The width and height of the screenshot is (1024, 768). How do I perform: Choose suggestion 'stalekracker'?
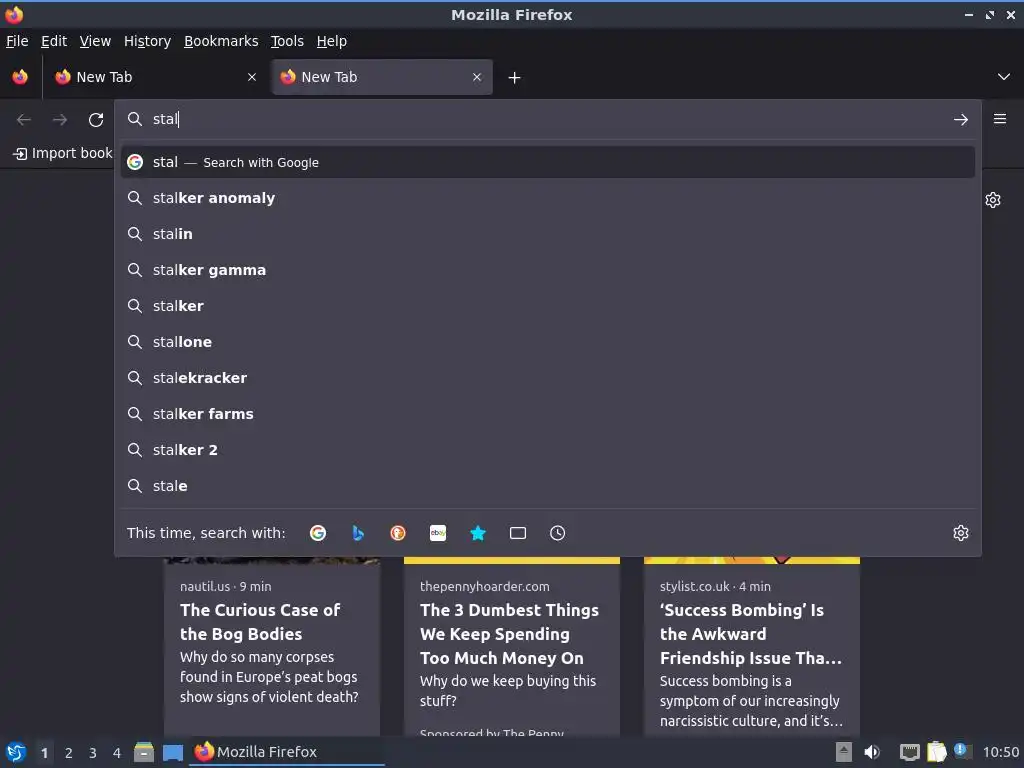548,377
